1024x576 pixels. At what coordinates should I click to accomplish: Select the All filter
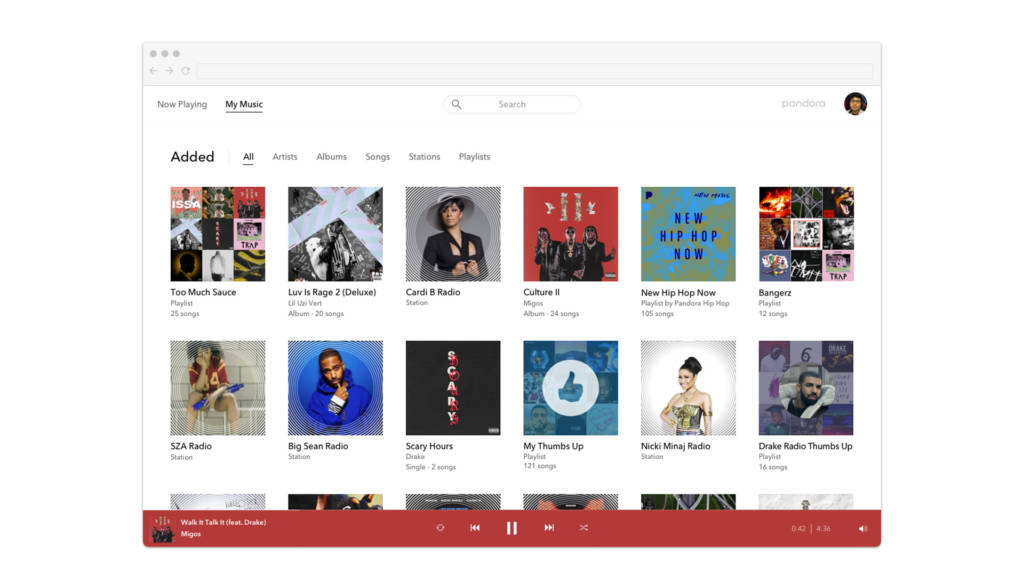[x=248, y=157]
